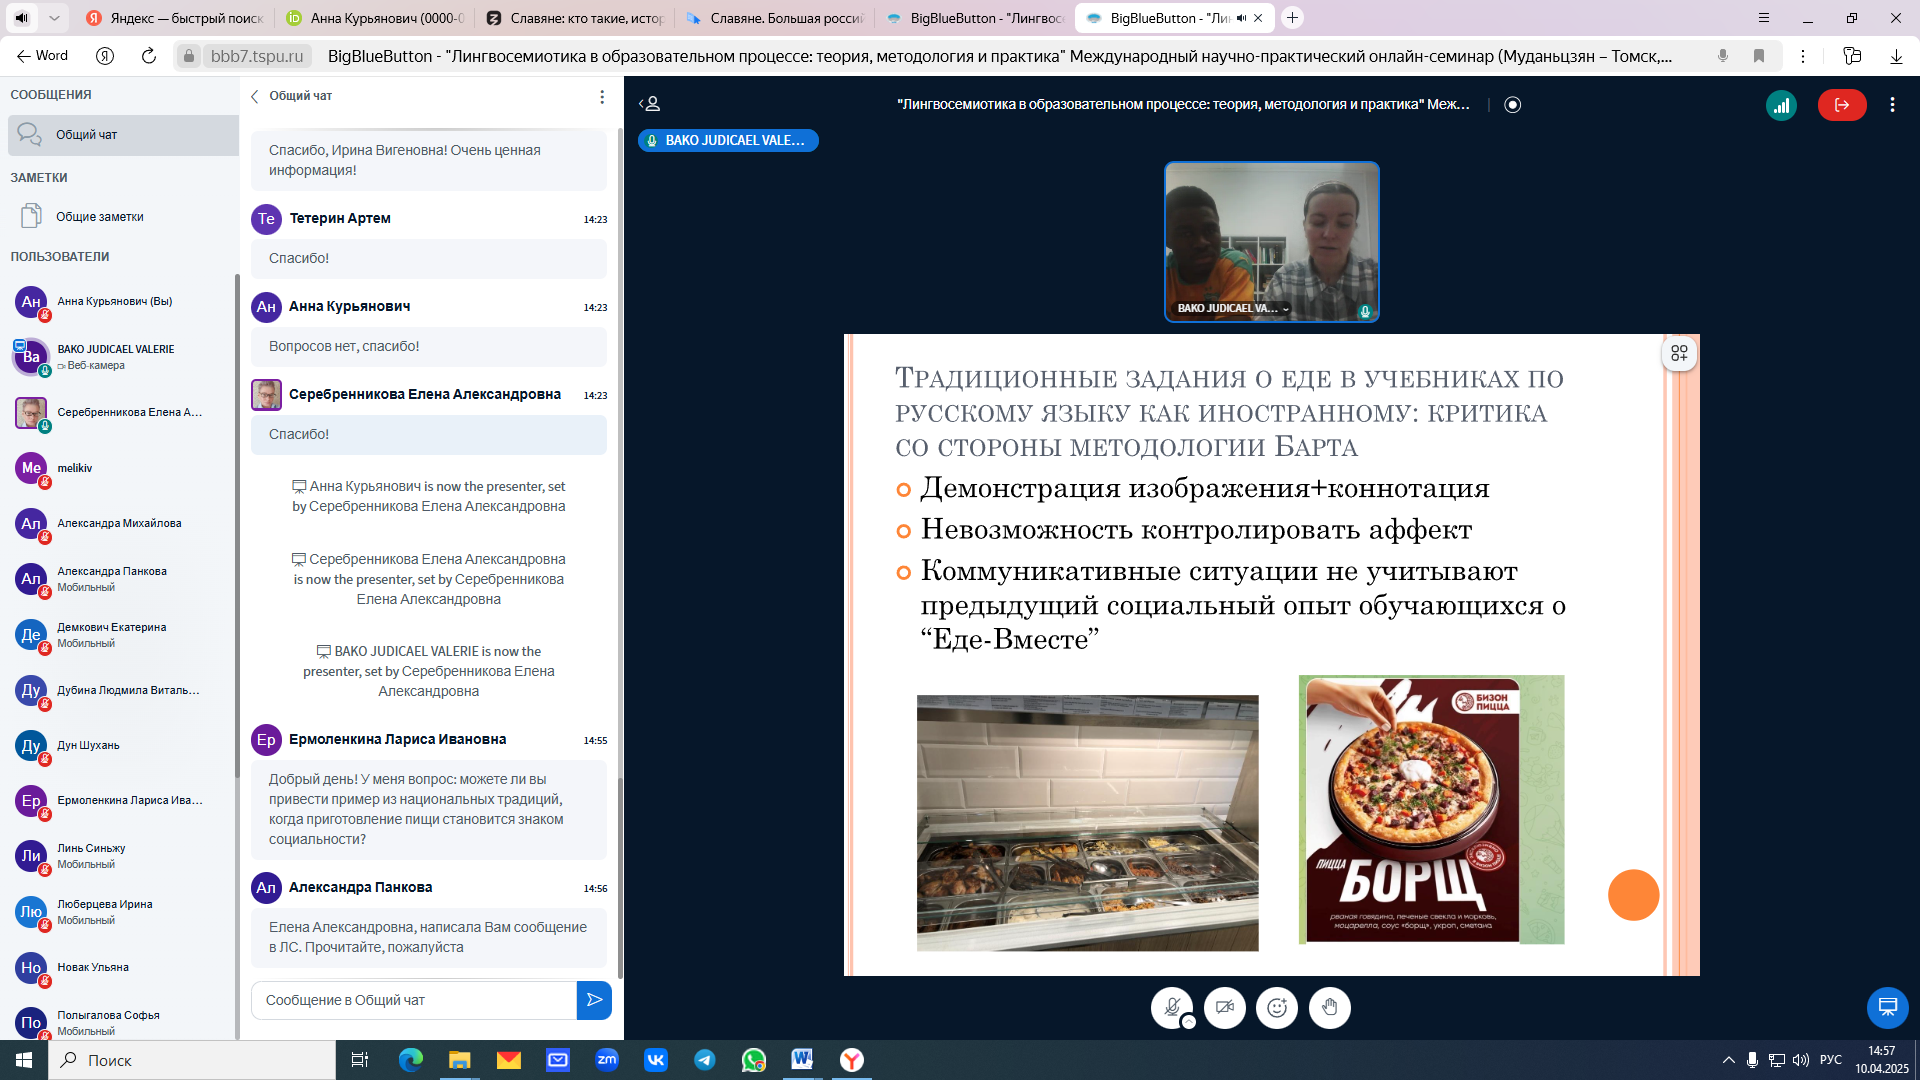Image resolution: width=1920 pixels, height=1080 pixels.
Task: Switch РУС input language
Action: pos(1831,1060)
